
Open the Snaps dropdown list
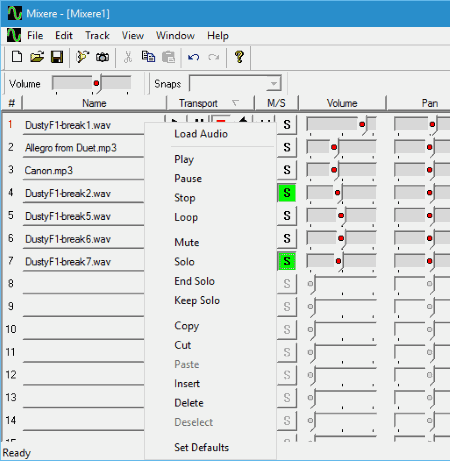coord(274,83)
